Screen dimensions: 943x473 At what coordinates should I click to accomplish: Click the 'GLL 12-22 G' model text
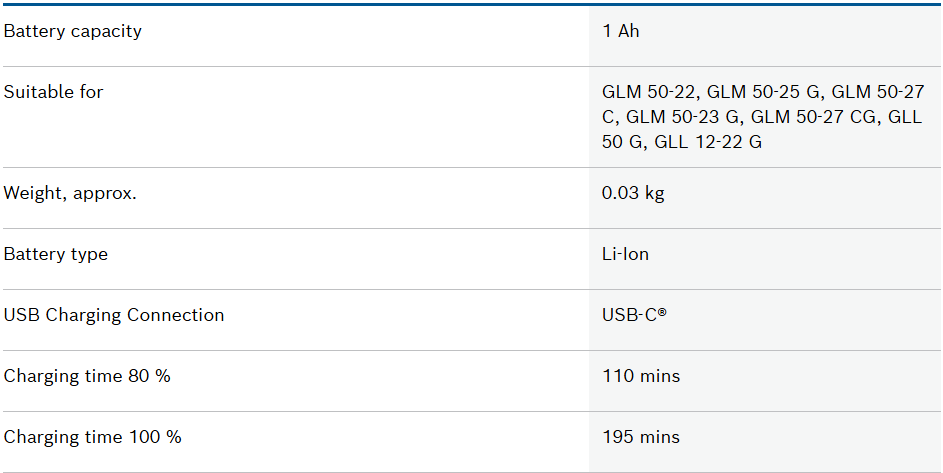pos(708,142)
